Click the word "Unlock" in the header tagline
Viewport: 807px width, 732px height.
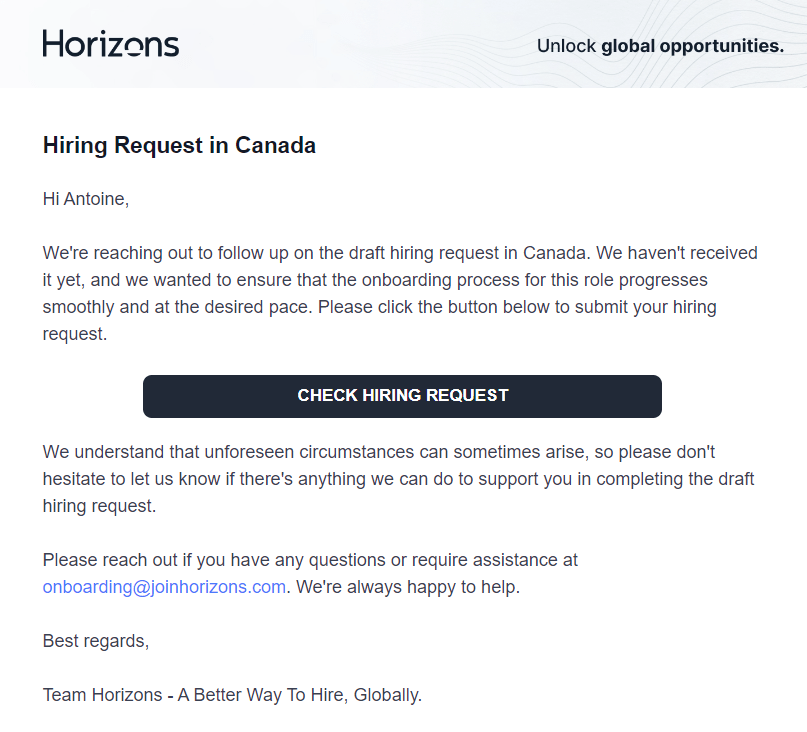coord(566,46)
